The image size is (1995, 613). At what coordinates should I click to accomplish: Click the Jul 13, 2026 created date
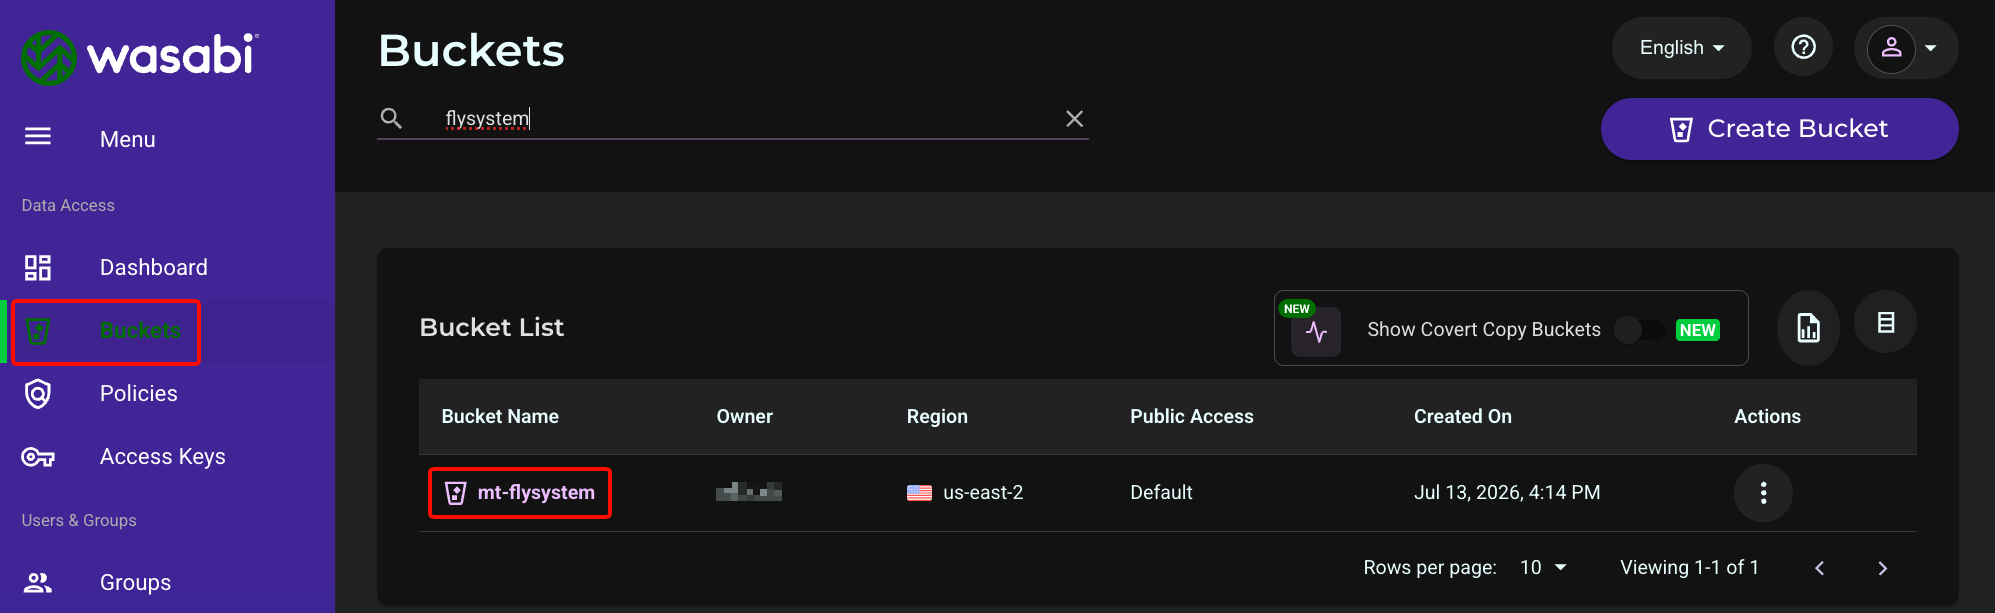tap(1507, 492)
